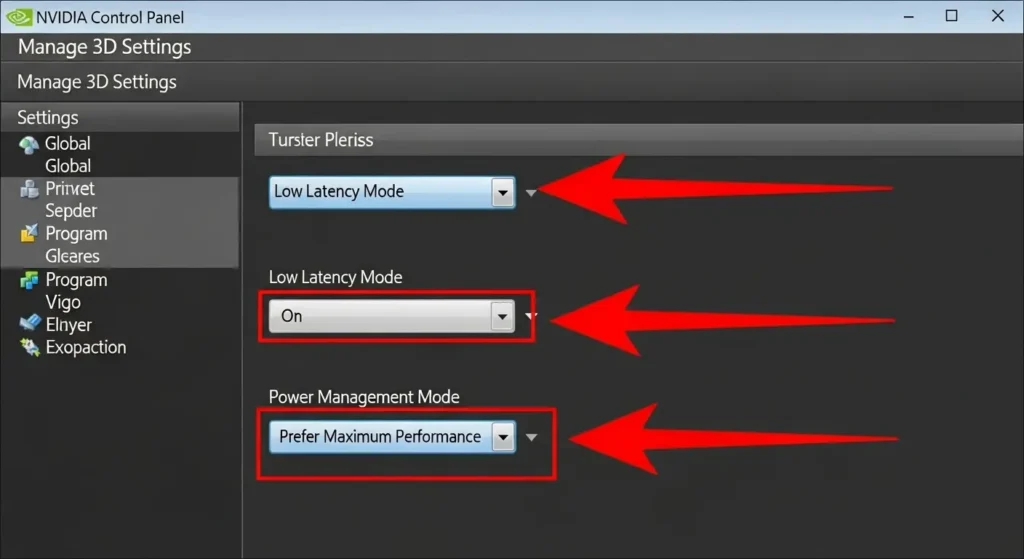Click the Settings header in the sidebar
This screenshot has width=1024, height=559.
click(48, 118)
